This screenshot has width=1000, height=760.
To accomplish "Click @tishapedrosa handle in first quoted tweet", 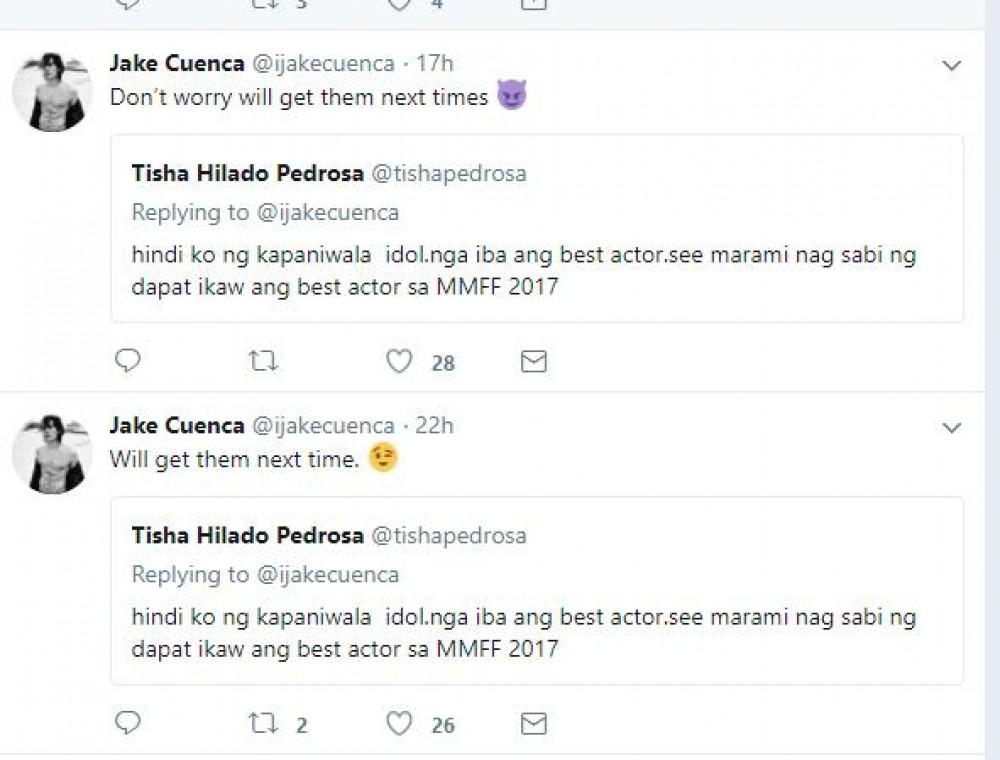I will point(449,174).
